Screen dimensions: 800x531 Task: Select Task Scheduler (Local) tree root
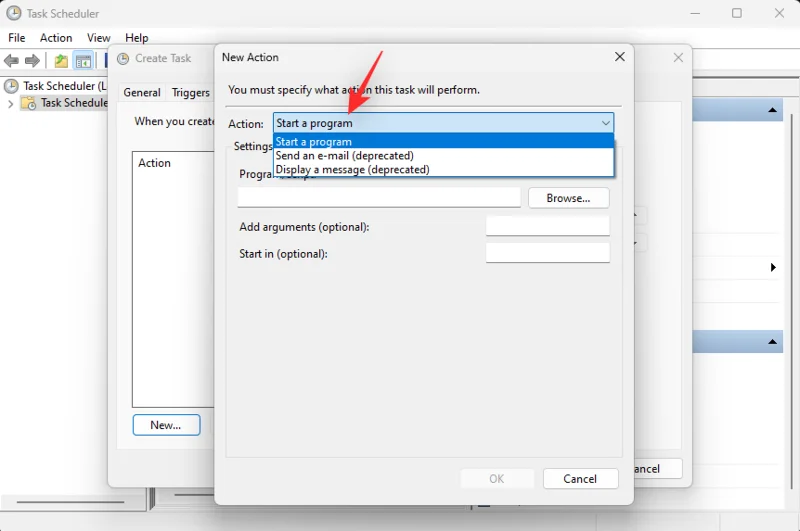[x=65, y=86]
